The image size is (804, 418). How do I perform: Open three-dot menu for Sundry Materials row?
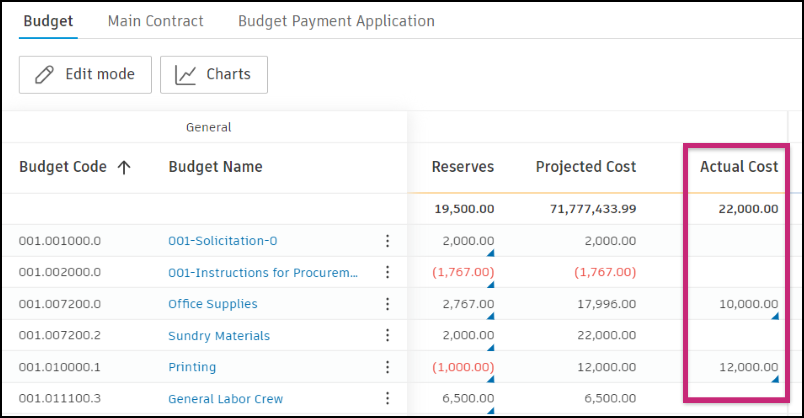pos(387,336)
